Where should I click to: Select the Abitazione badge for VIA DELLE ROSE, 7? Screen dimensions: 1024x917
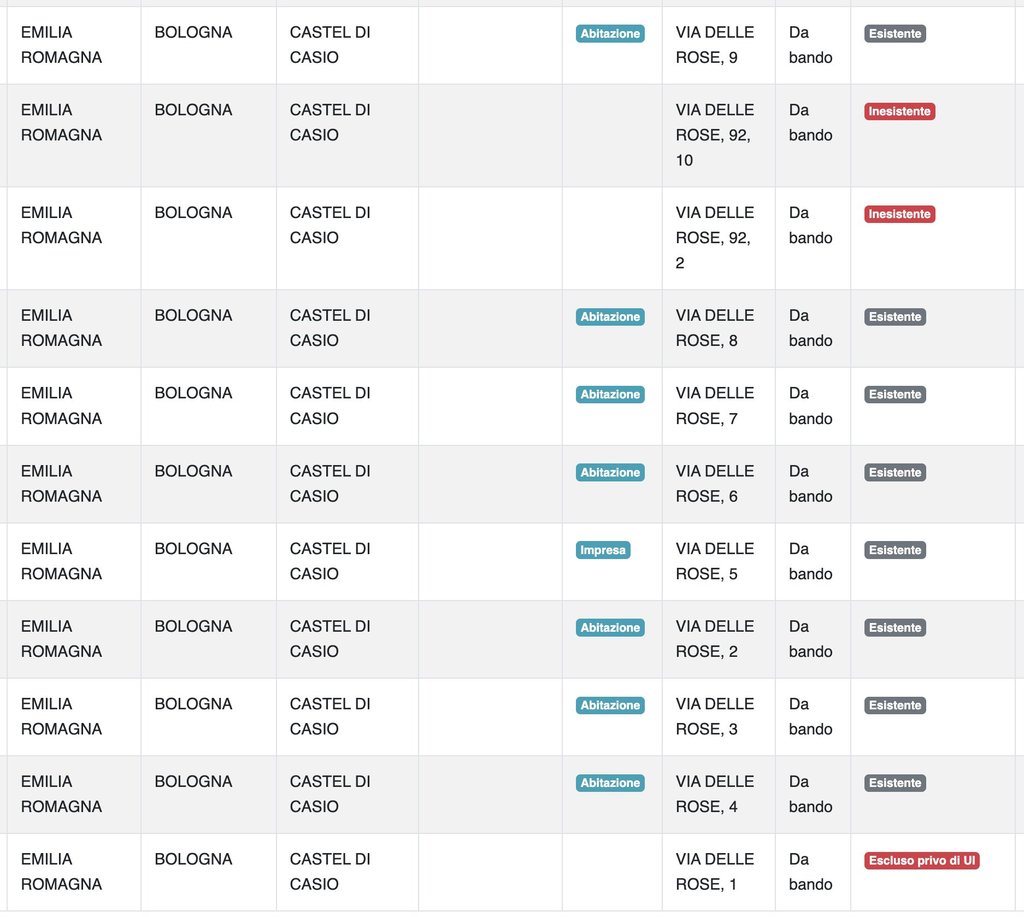610,395
